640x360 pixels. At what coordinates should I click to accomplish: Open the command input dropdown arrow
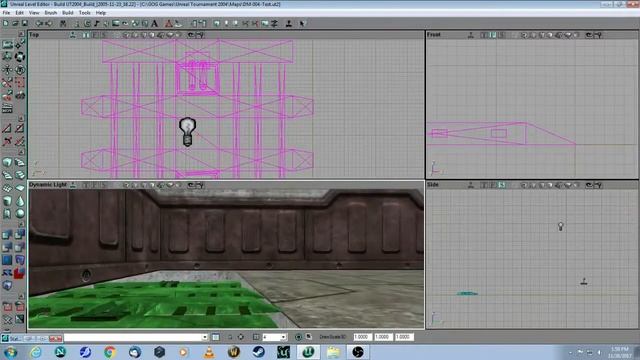[204, 337]
